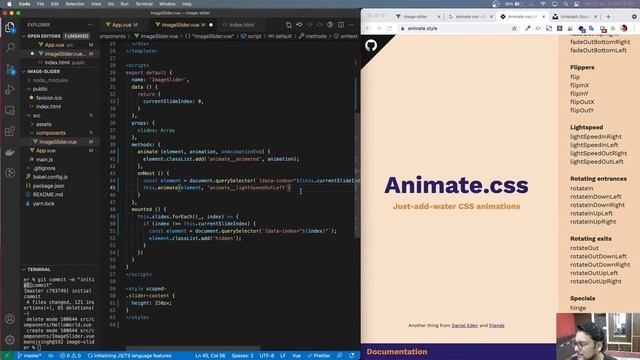The image size is (640, 360).
Task: Open the File menu
Action: [40, 4]
